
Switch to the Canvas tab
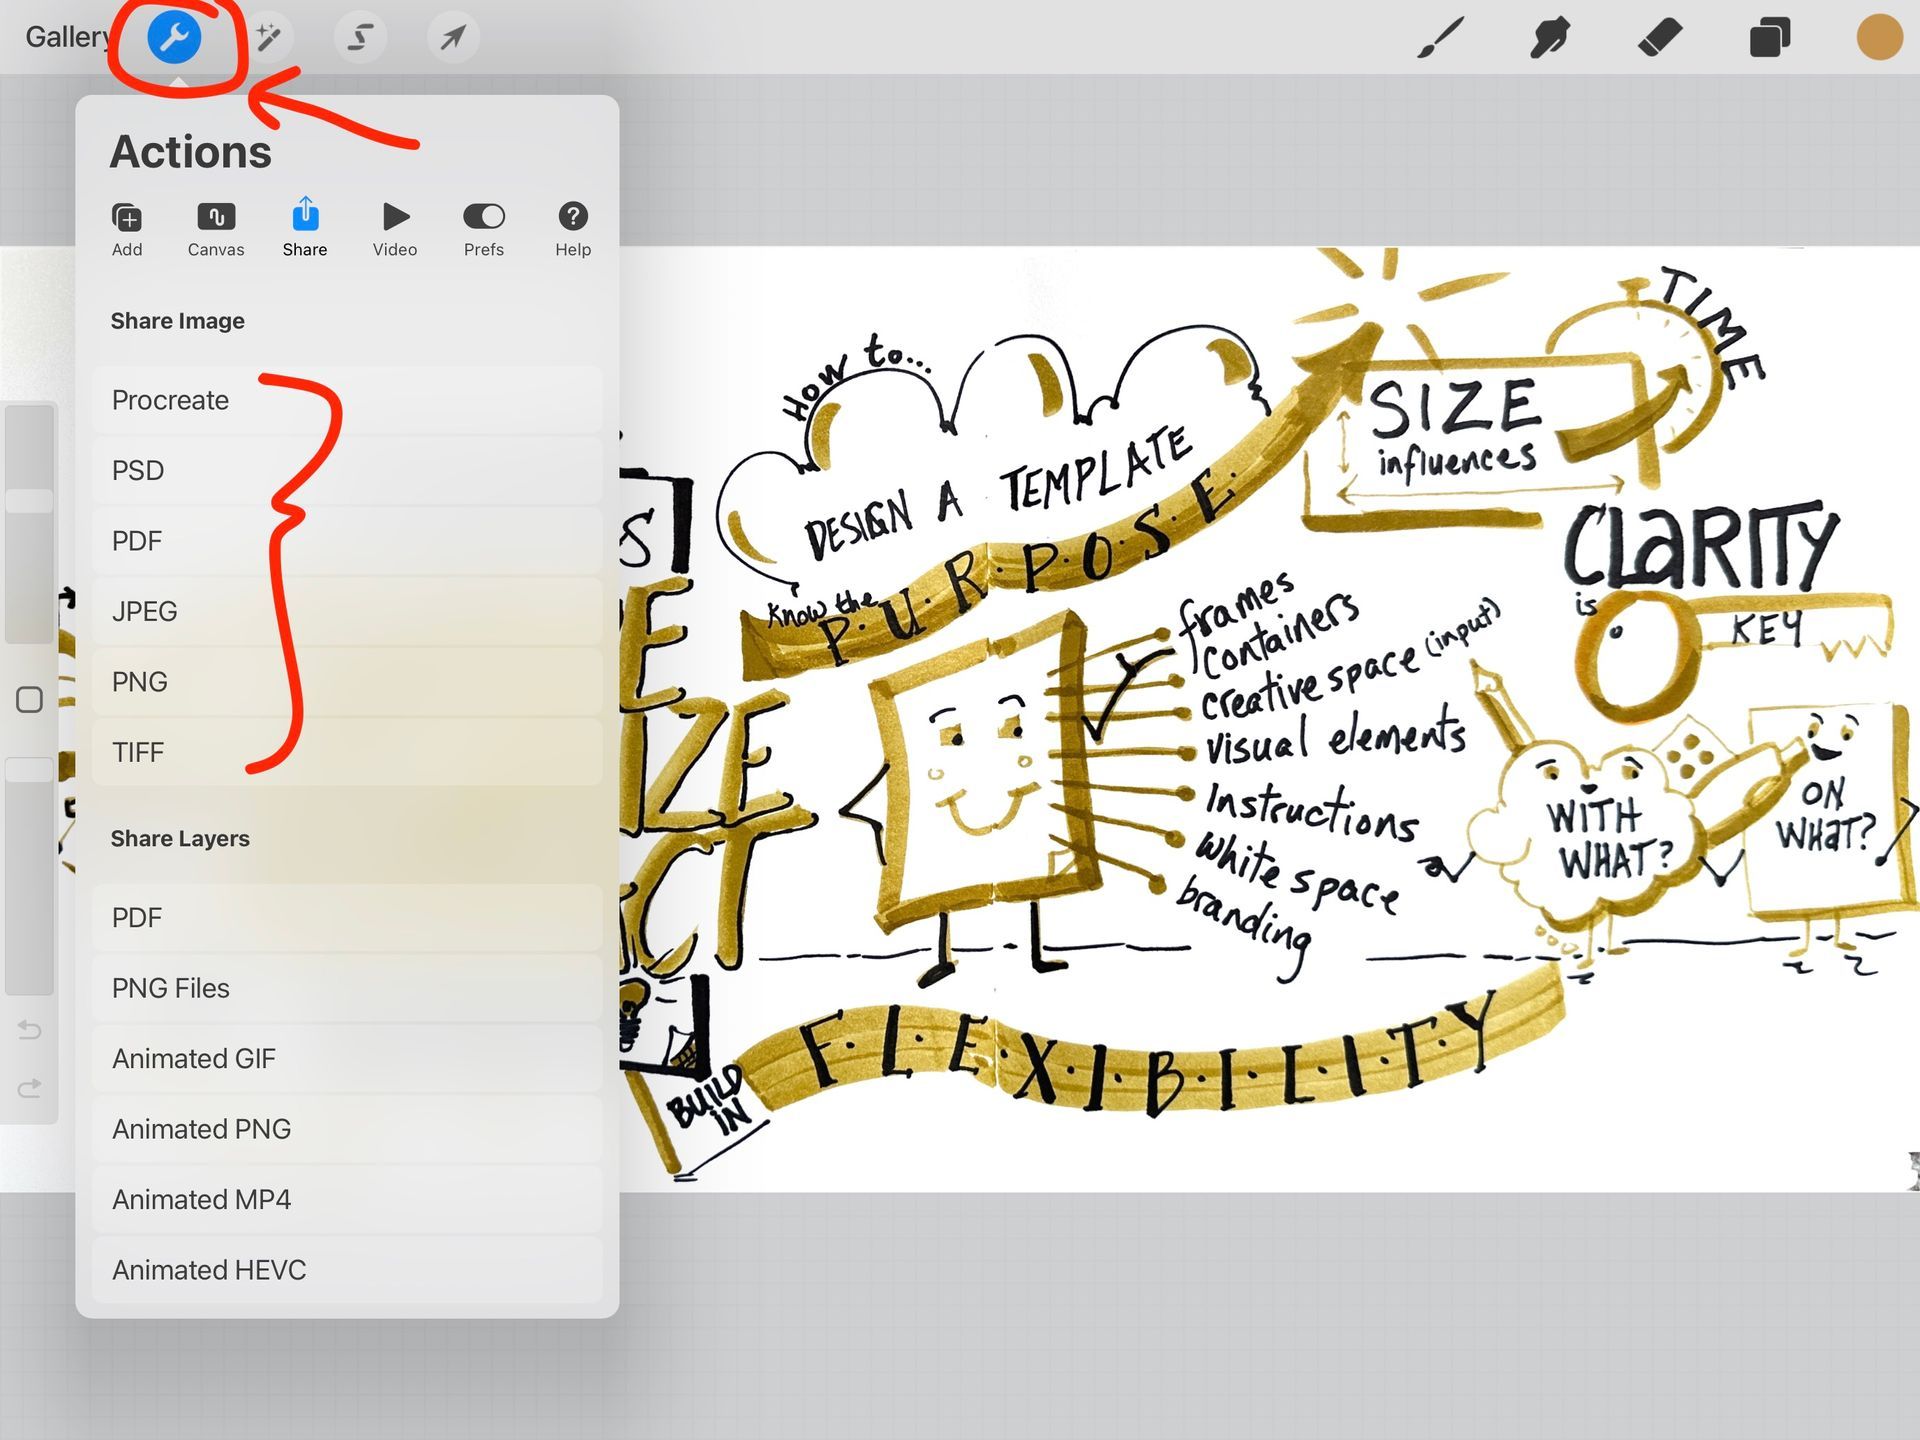pos(216,229)
